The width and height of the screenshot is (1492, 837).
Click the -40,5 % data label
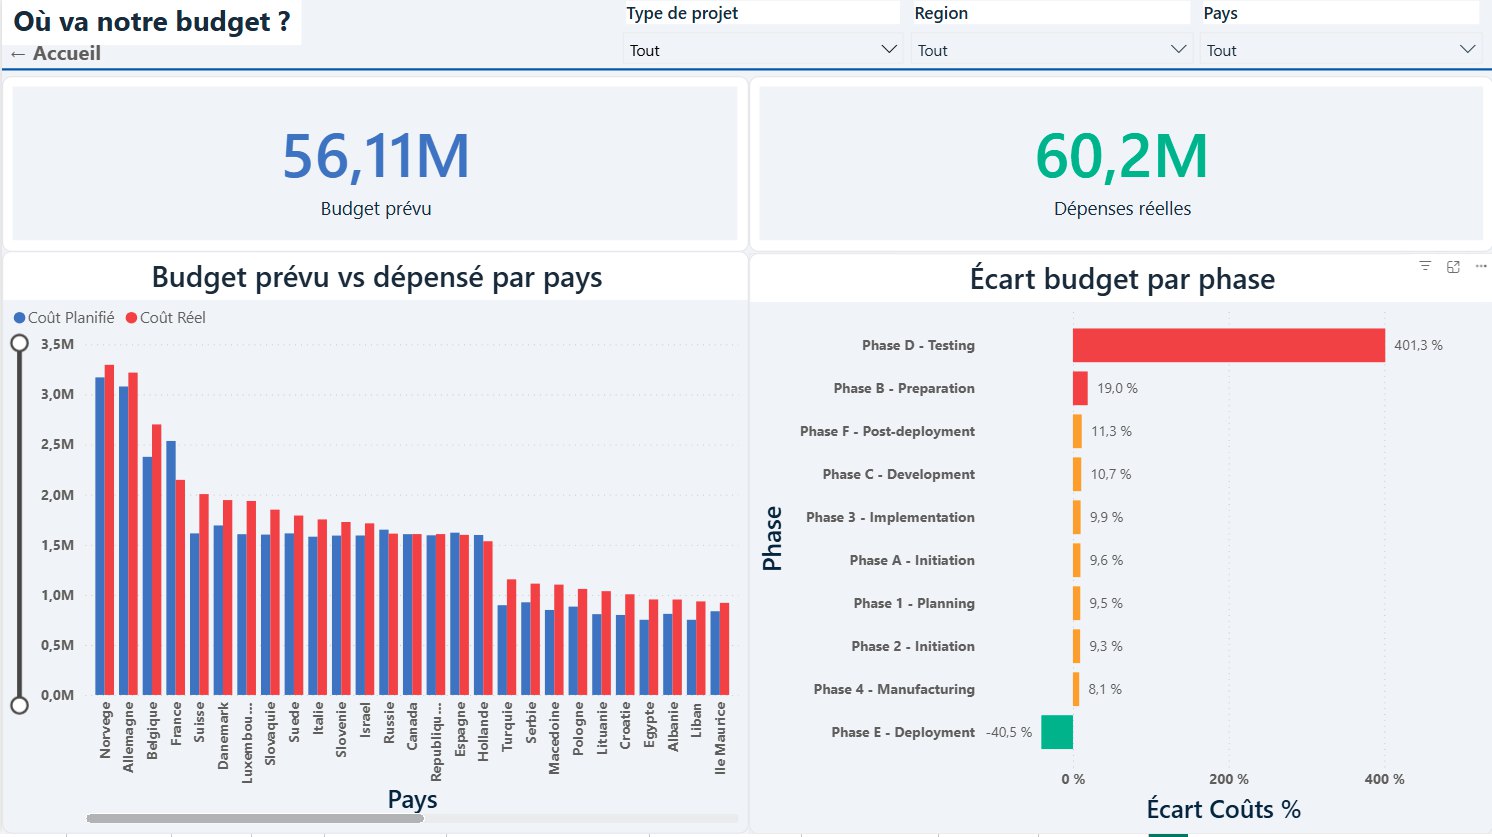click(x=1009, y=732)
